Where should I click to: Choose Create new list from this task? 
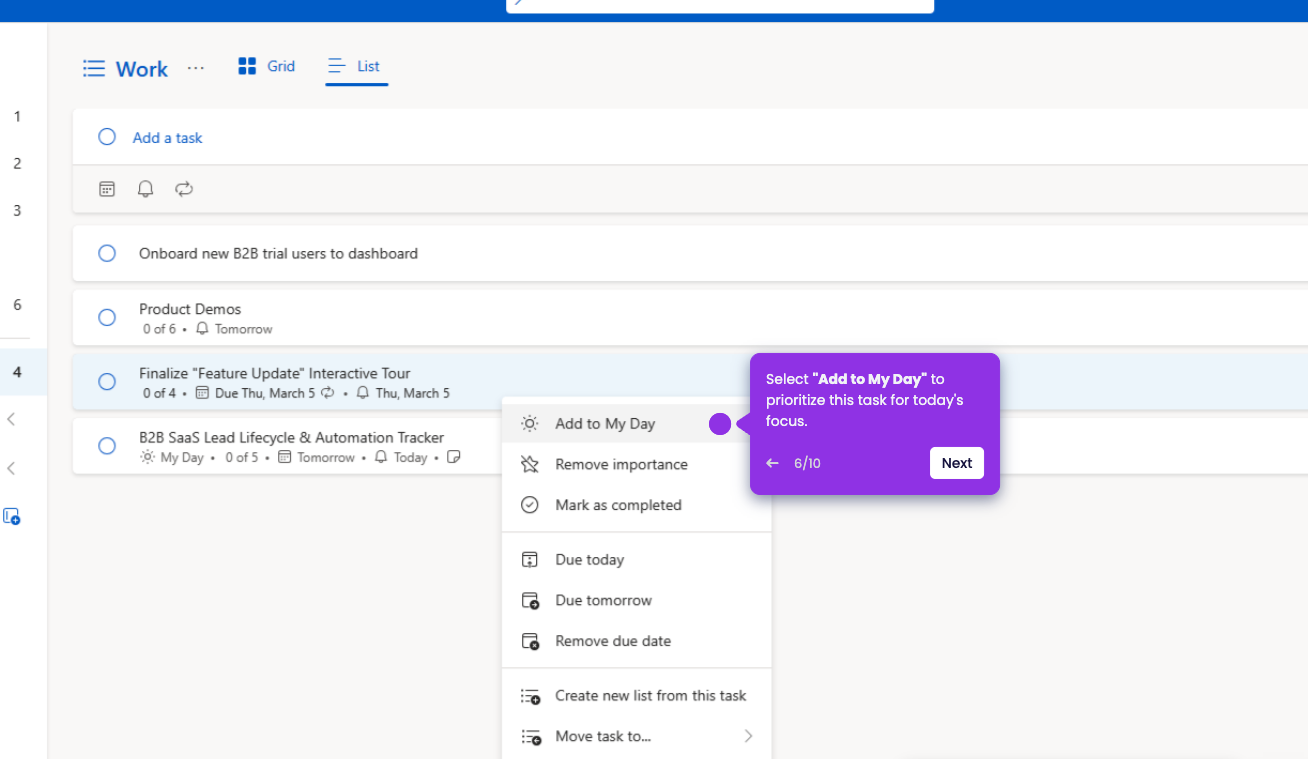(636, 696)
